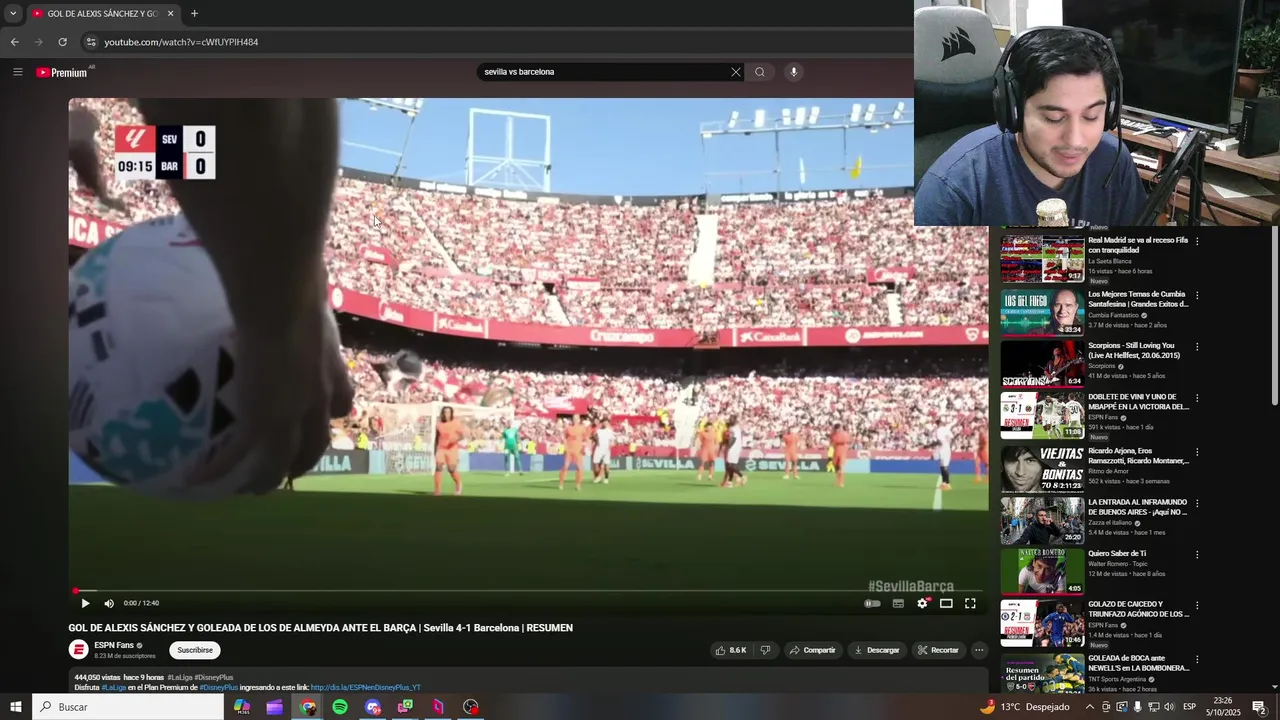Open the ESP input language selector

point(1190,707)
